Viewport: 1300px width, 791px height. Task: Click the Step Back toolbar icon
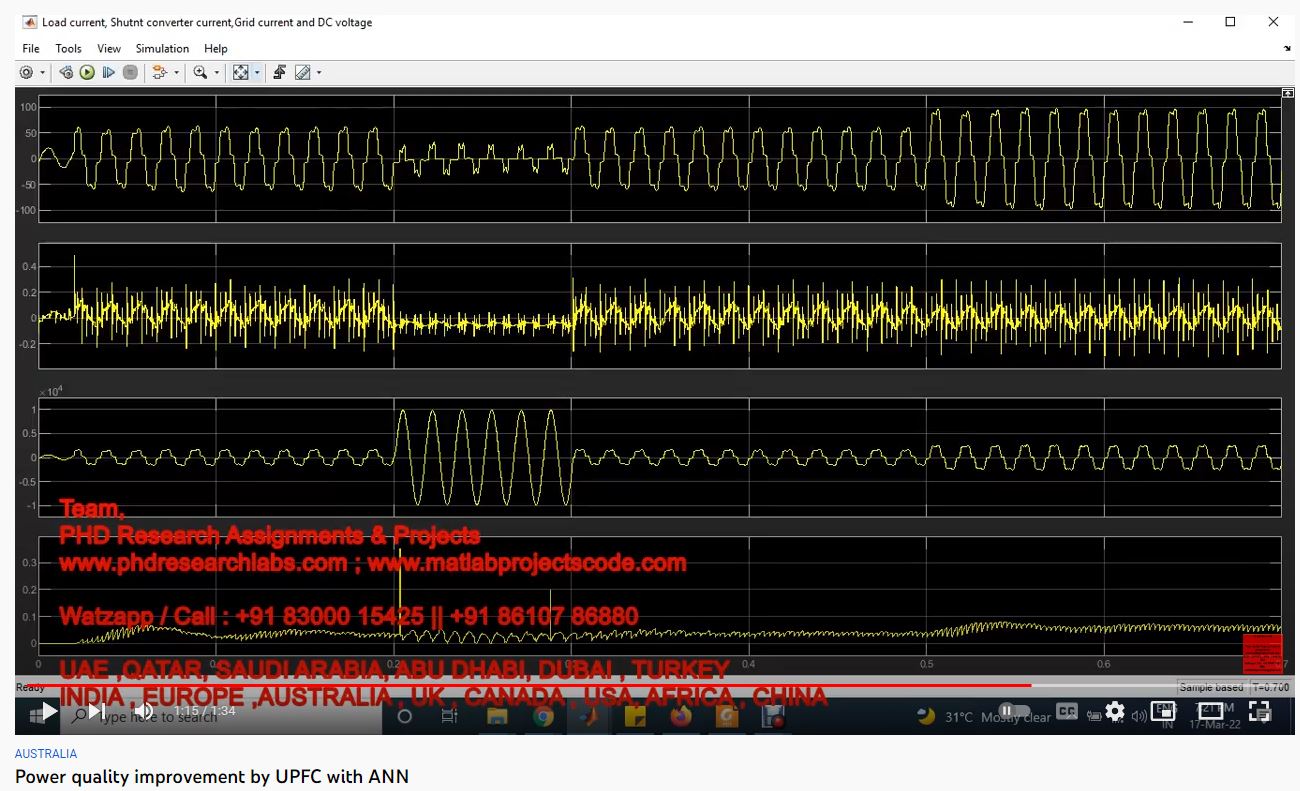[66, 73]
